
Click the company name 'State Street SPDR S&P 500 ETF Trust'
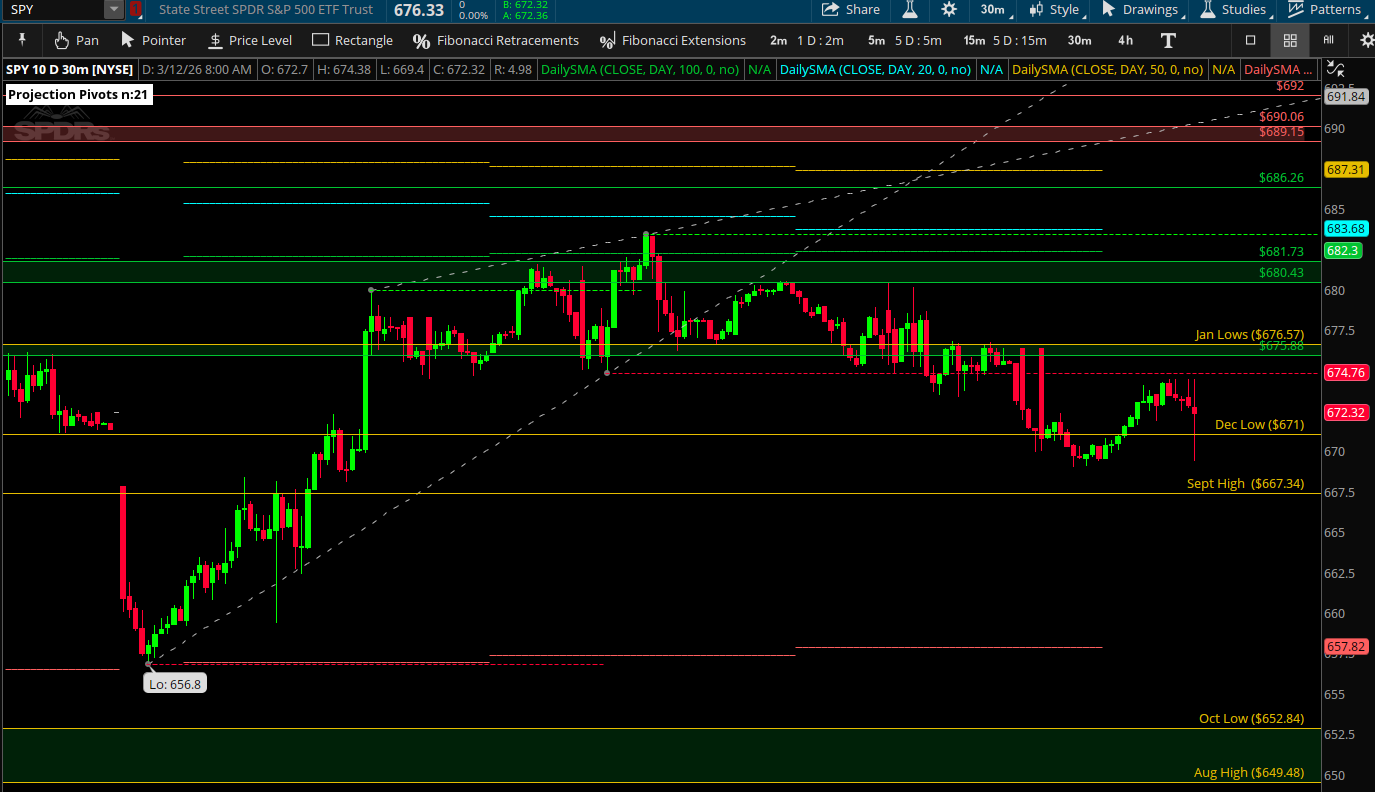(266, 10)
